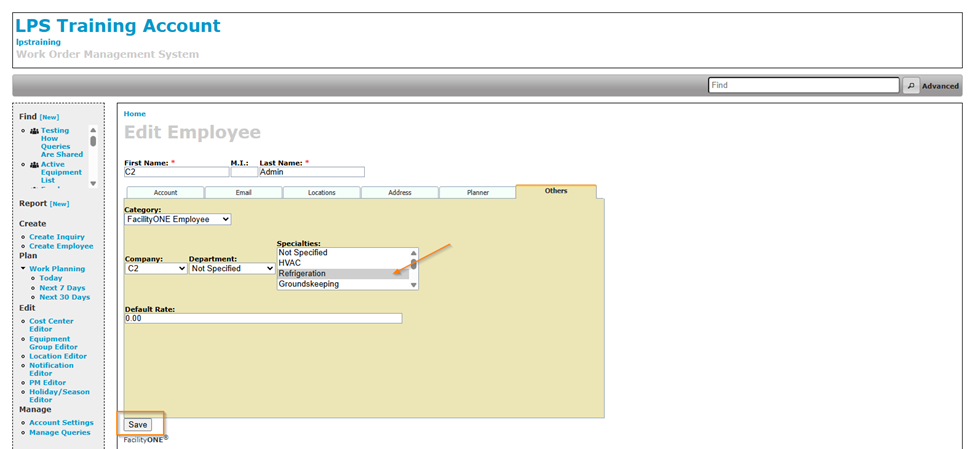This screenshot has height=449, width=975.
Task: Expand the Department dropdown
Action: [232, 268]
